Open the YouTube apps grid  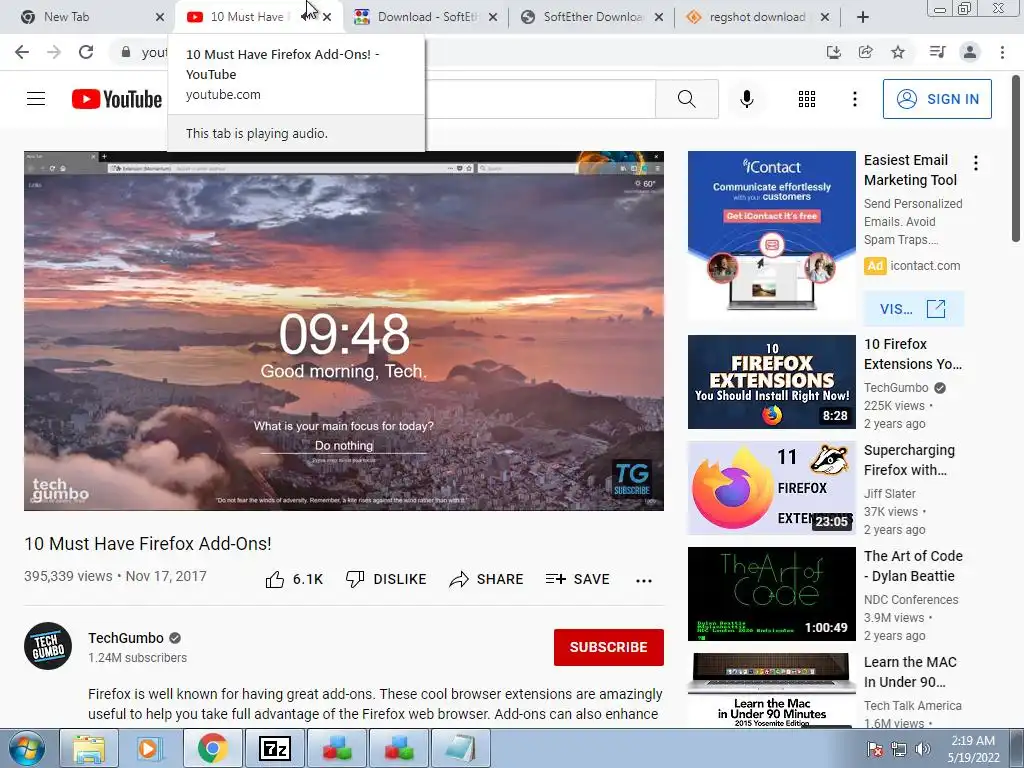[807, 99]
